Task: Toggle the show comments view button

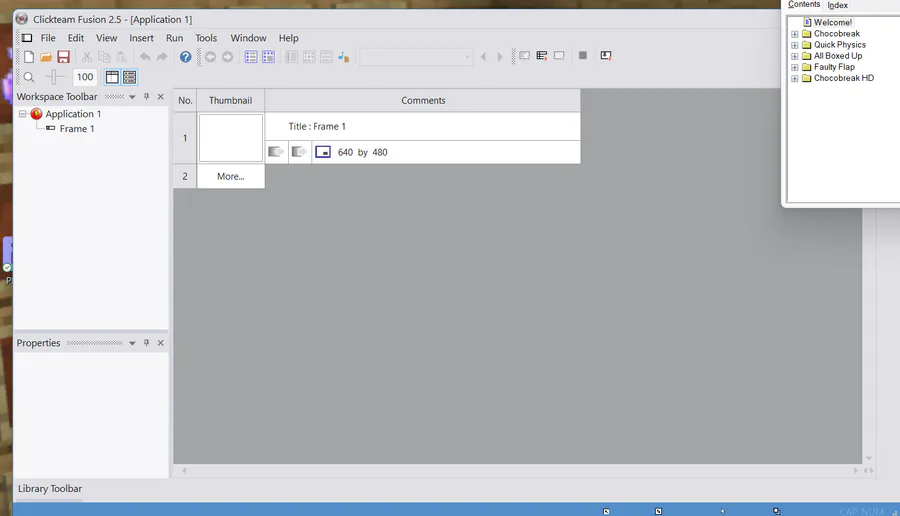Action: (x=130, y=77)
